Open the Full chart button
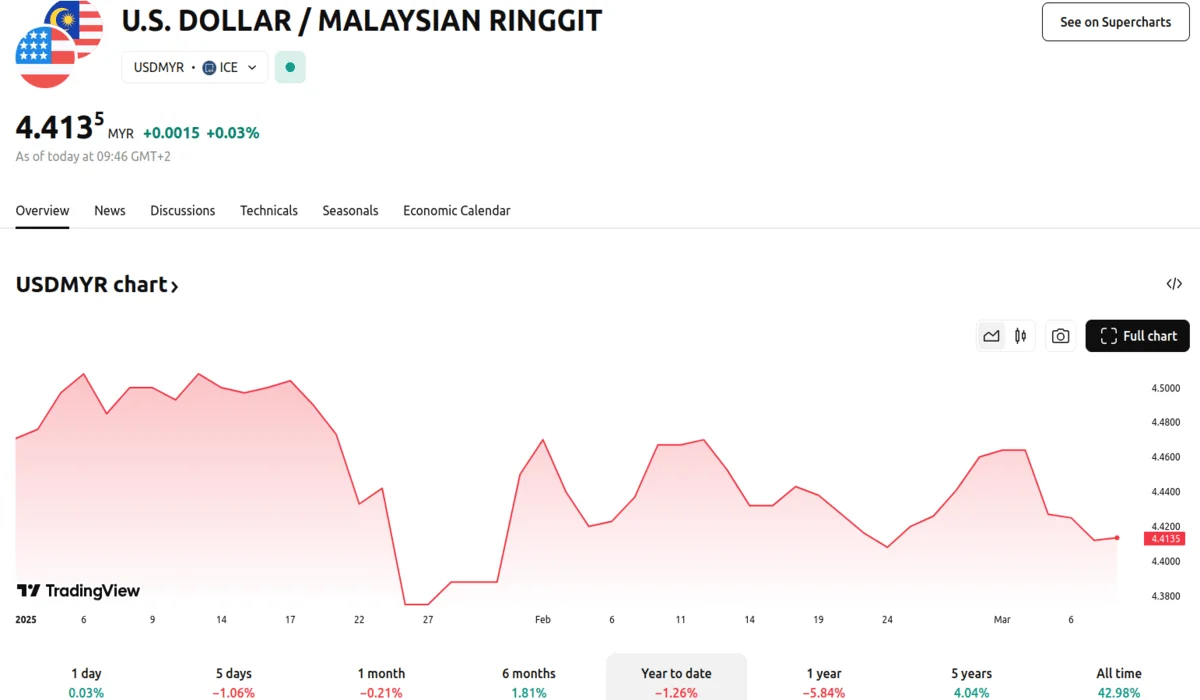 click(x=1138, y=336)
